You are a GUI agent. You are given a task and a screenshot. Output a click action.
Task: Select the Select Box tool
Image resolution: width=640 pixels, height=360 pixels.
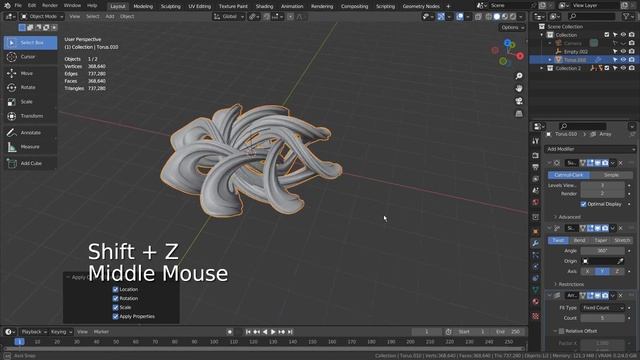(31, 42)
